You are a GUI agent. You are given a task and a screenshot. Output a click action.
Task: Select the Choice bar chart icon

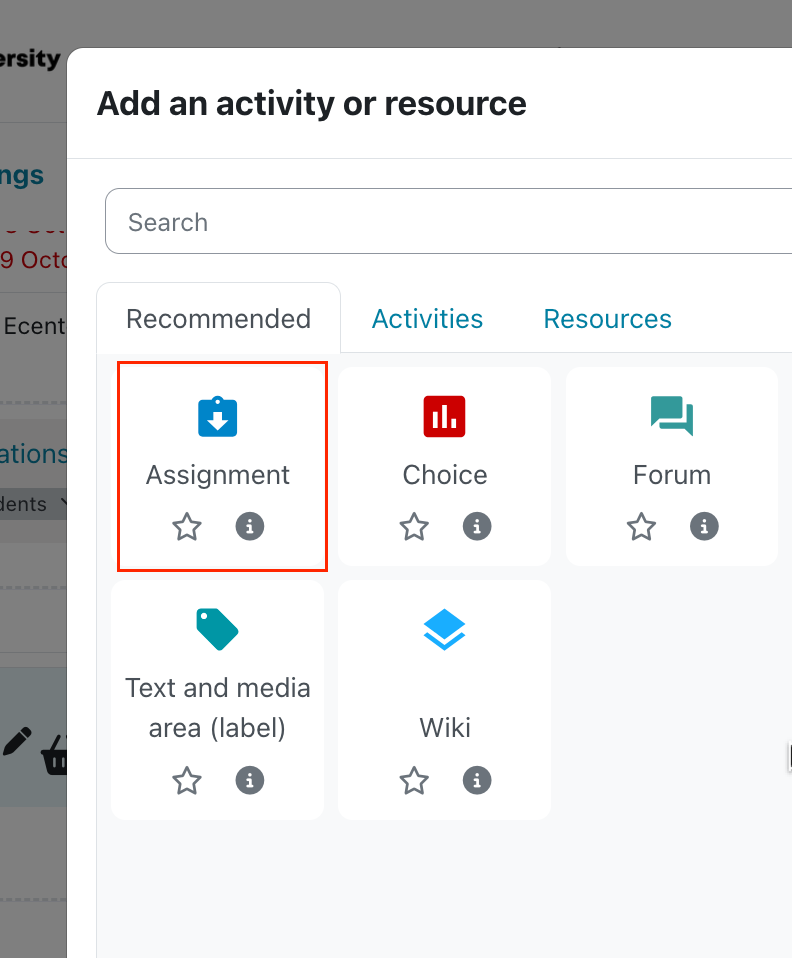444,417
